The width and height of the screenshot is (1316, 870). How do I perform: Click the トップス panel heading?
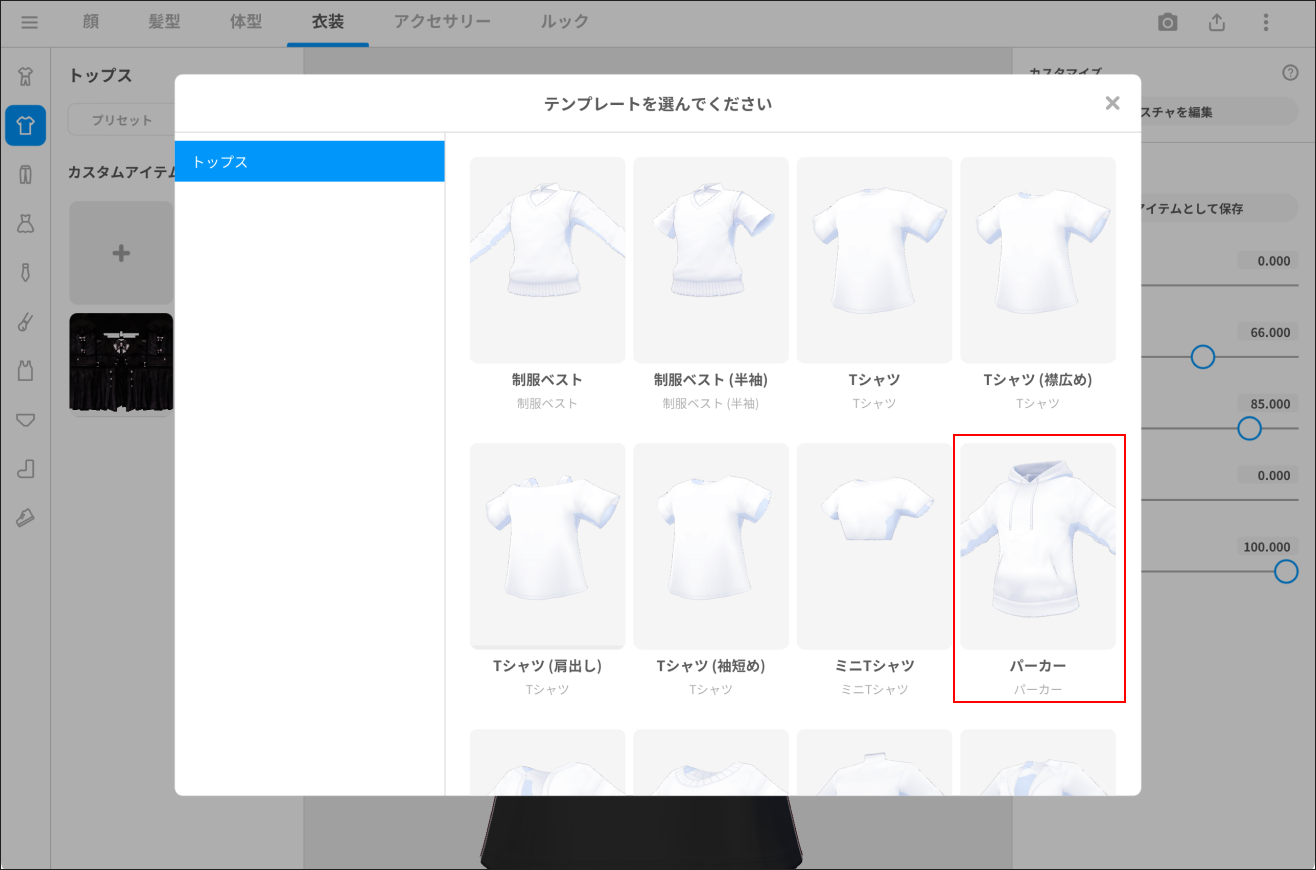(100, 75)
